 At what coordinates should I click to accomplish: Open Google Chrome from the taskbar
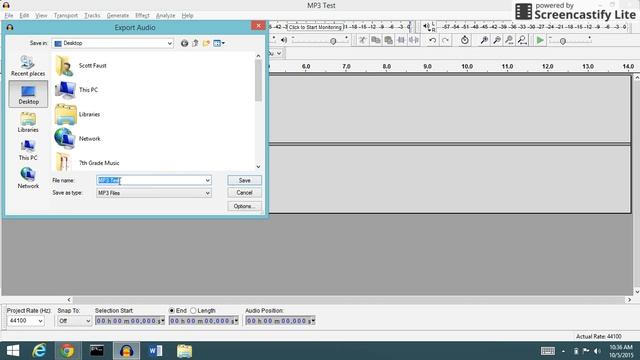tap(67, 351)
